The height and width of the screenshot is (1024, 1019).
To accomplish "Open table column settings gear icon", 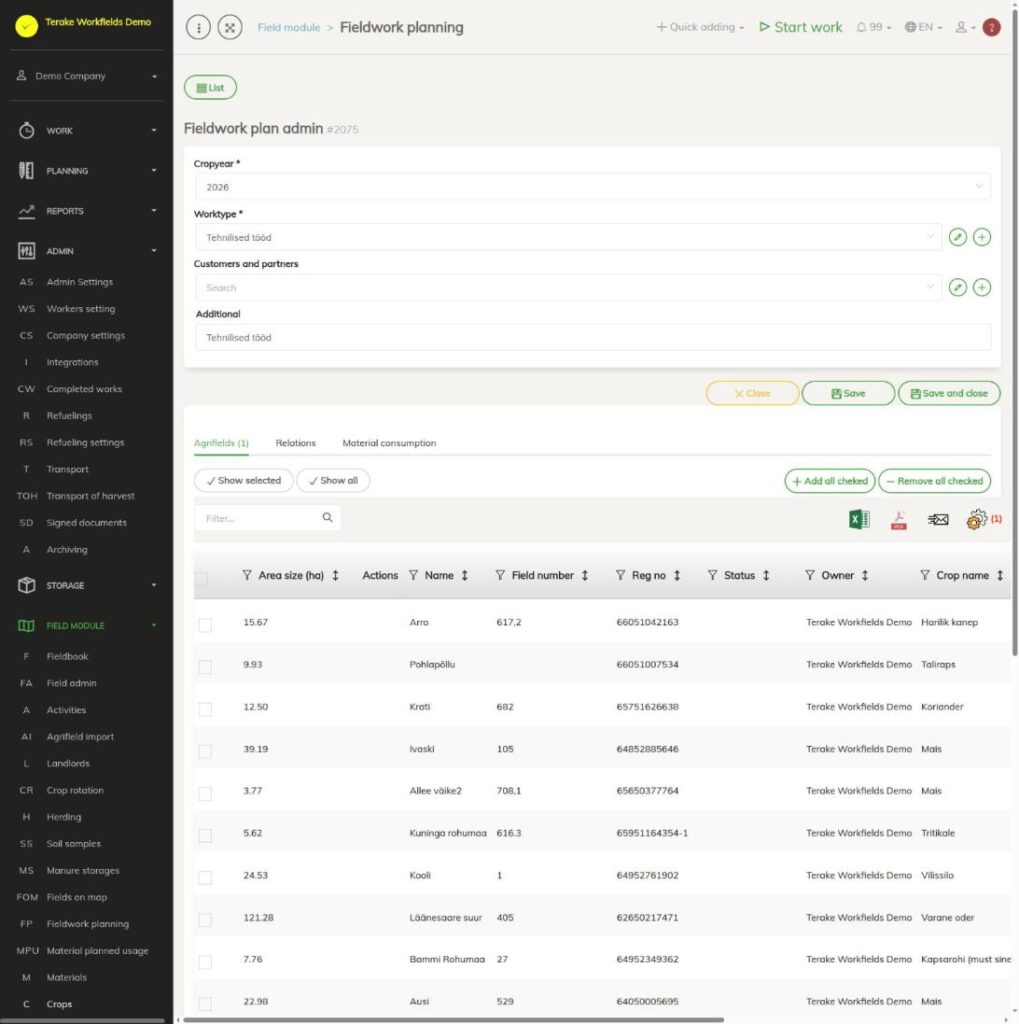I will pos(977,519).
